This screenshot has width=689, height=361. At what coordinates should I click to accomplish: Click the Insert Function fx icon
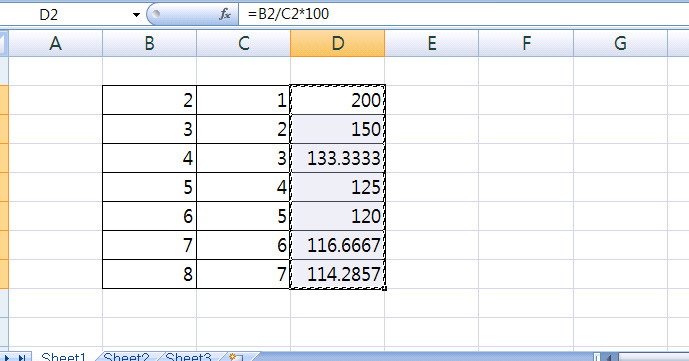pos(225,14)
